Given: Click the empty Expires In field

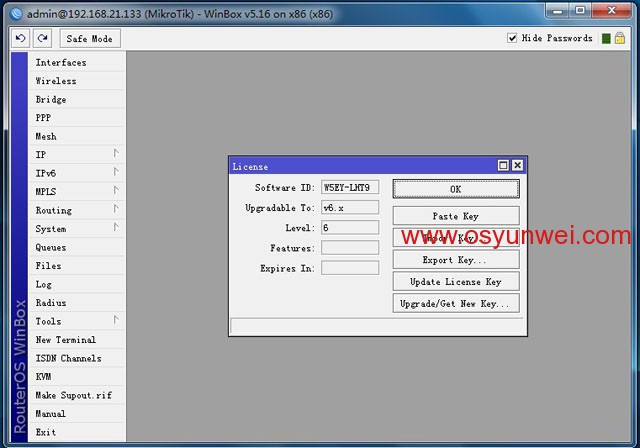Looking at the screenshot, I should [350, 268].
